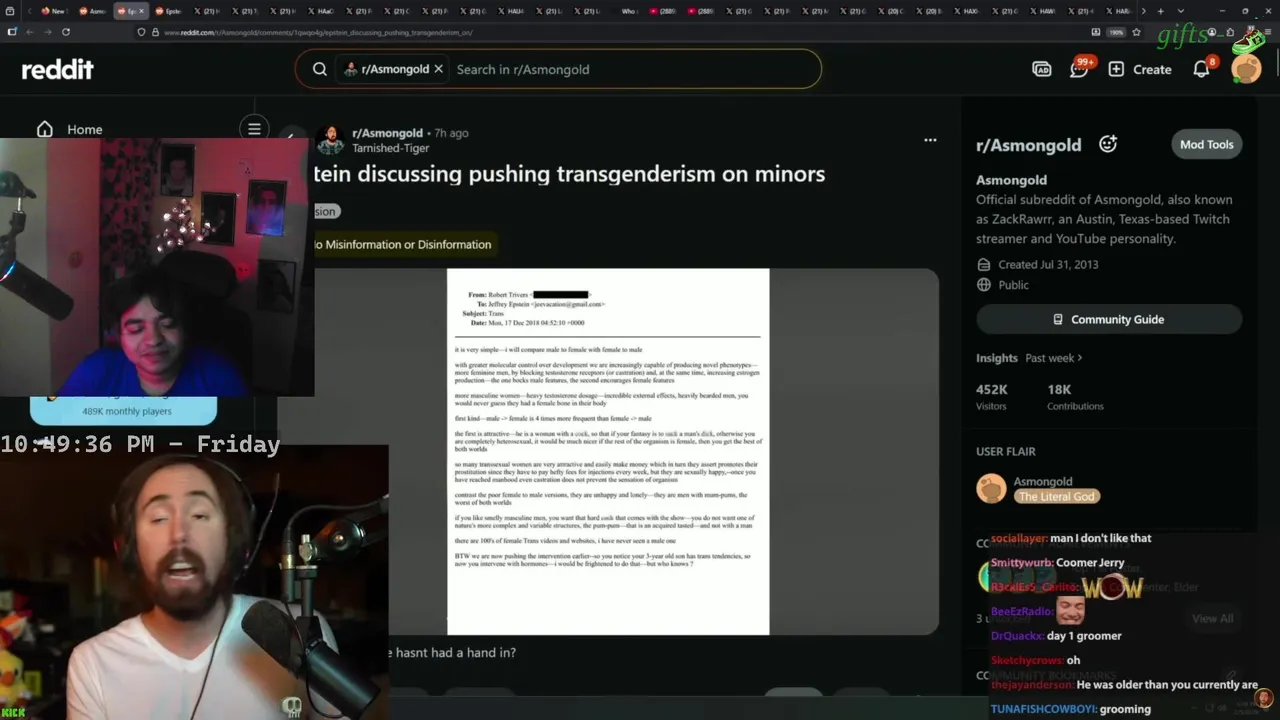Open the Firefox application menu
The image size is (1280, 720).
tap(1267, 32)
